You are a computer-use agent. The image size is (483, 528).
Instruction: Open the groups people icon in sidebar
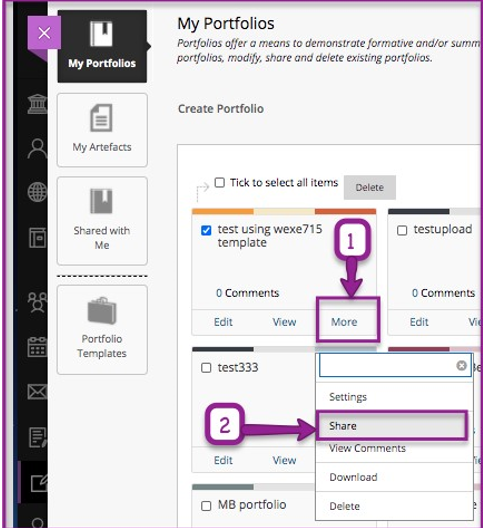[37, 302]
